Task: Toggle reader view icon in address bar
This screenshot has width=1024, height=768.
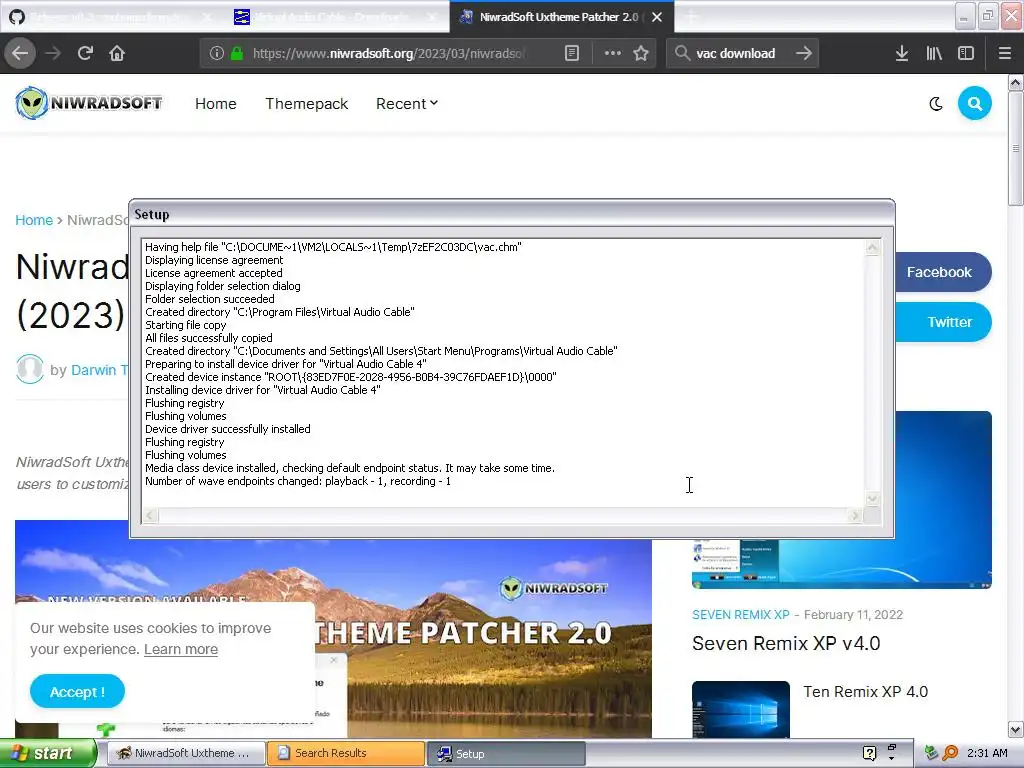Action: [571, 54]
